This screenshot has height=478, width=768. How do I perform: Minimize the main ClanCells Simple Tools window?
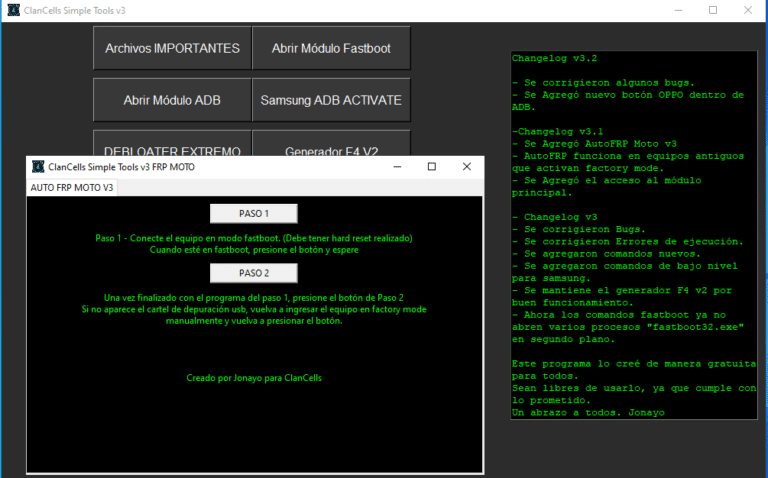point(678,10)
